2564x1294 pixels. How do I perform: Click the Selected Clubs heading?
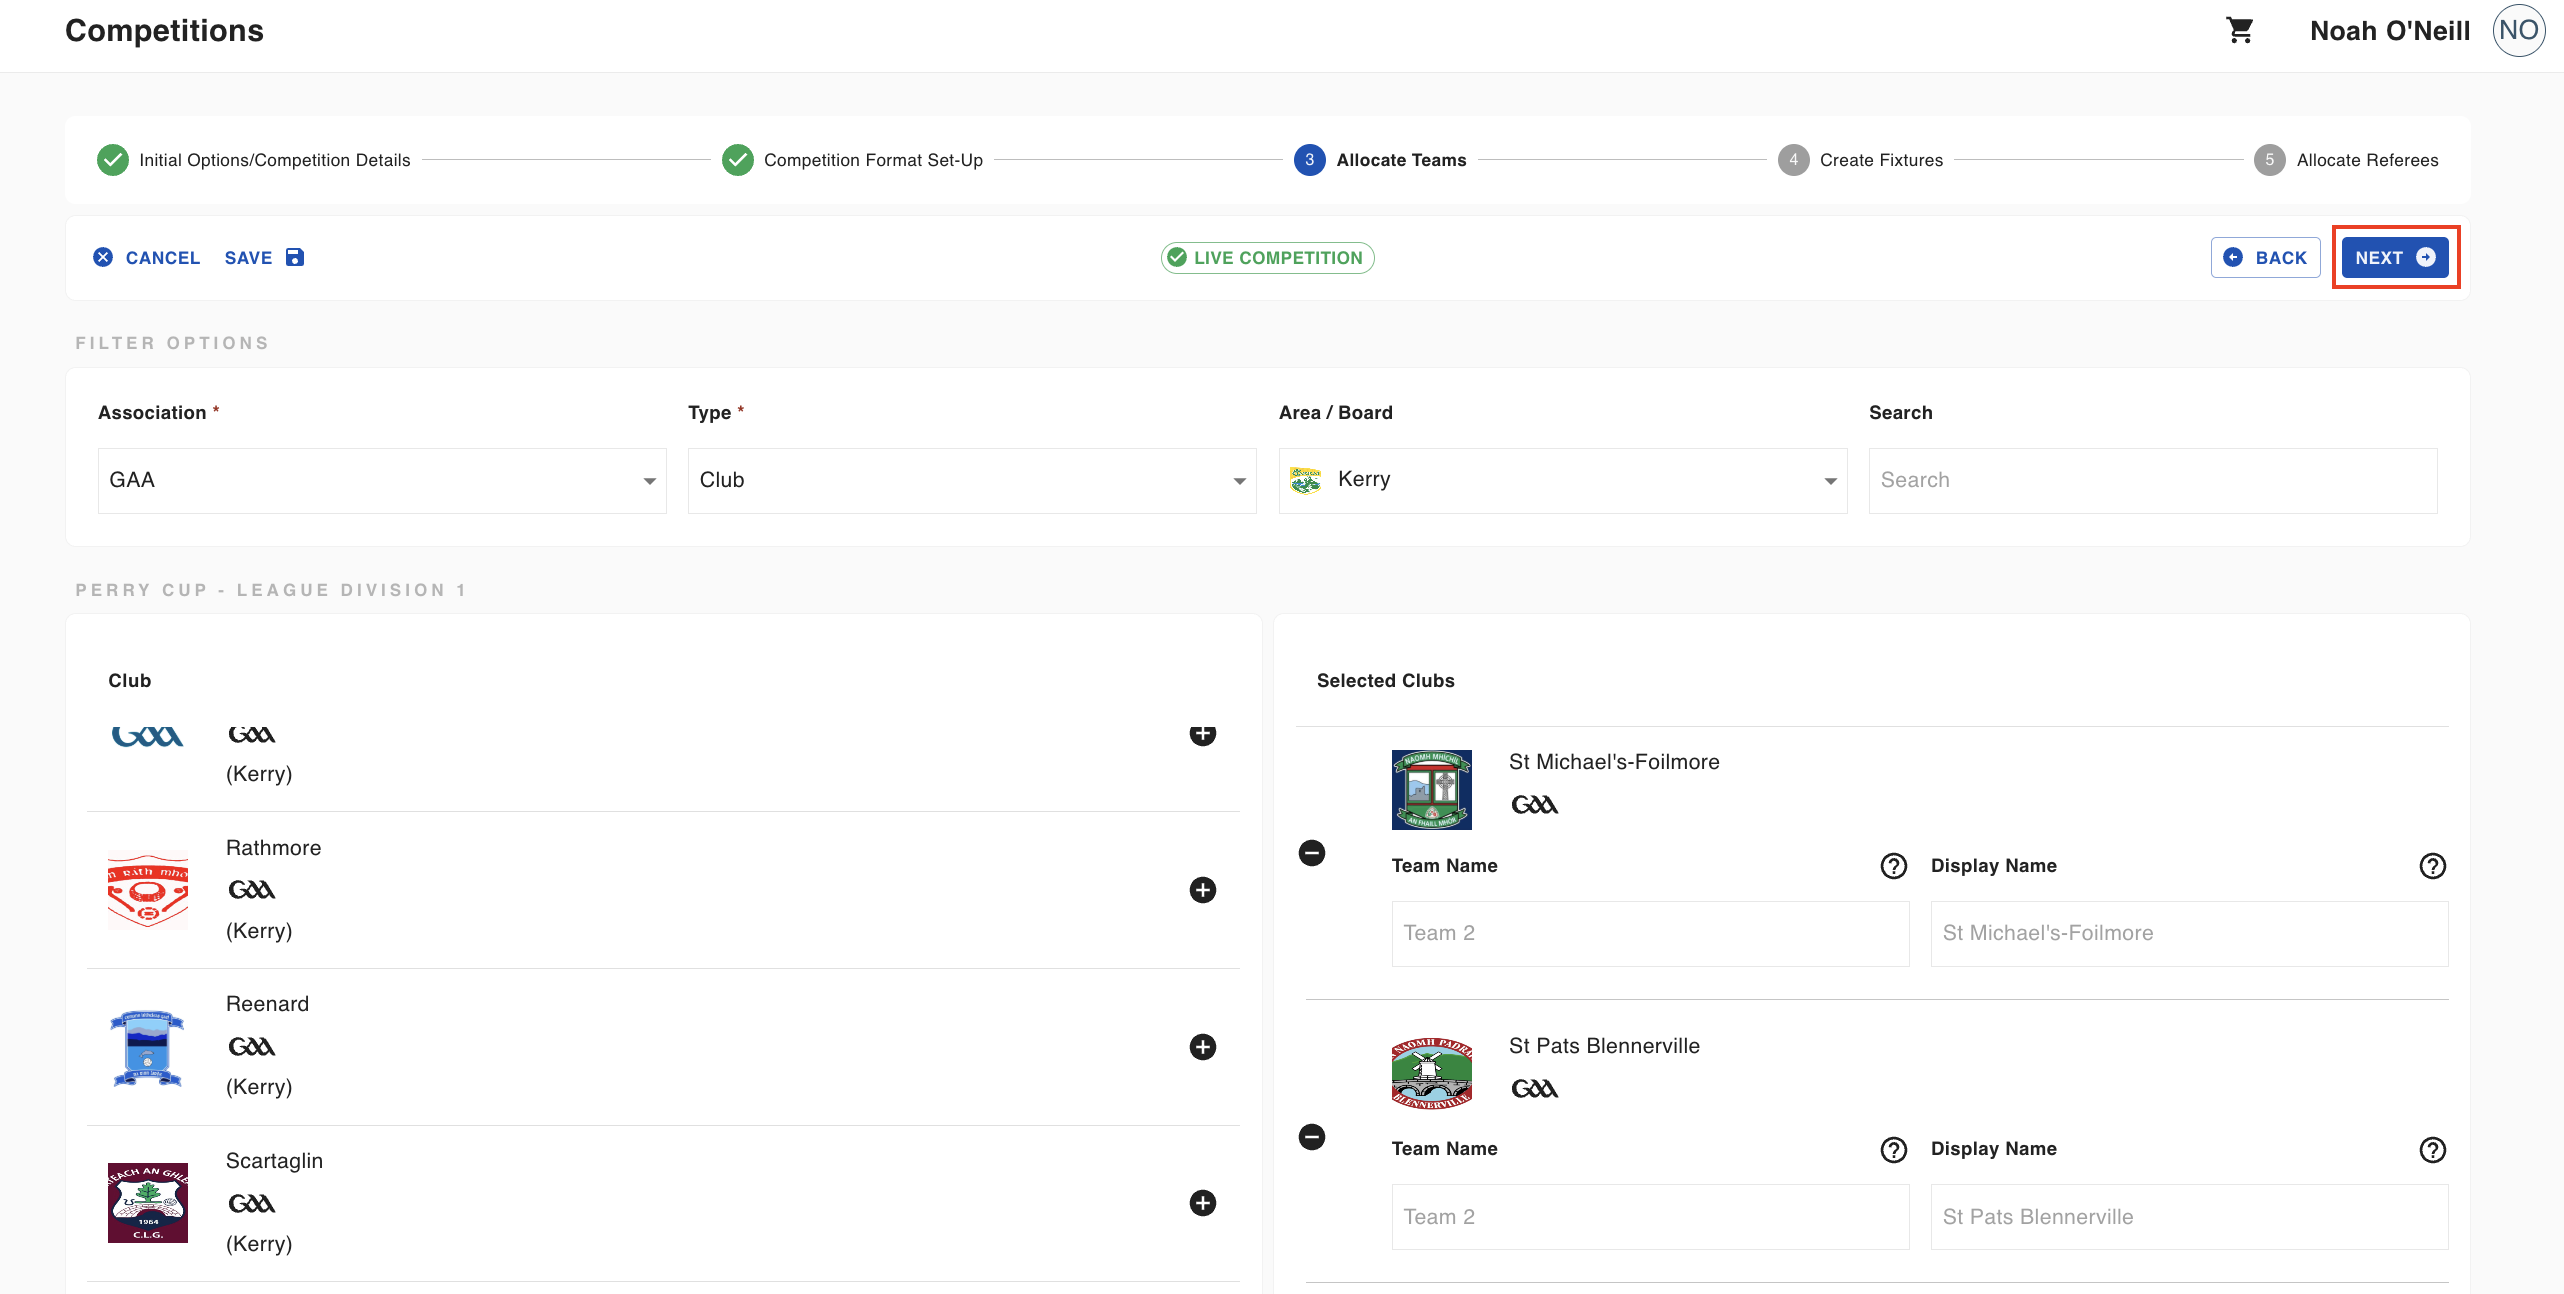pos(1385,681)
